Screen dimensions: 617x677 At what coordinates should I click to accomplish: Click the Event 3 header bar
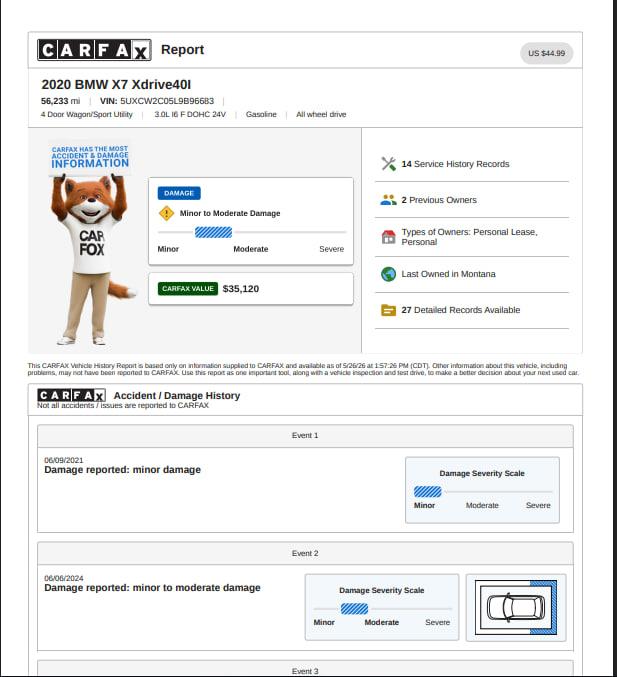[x=305, y=668]
